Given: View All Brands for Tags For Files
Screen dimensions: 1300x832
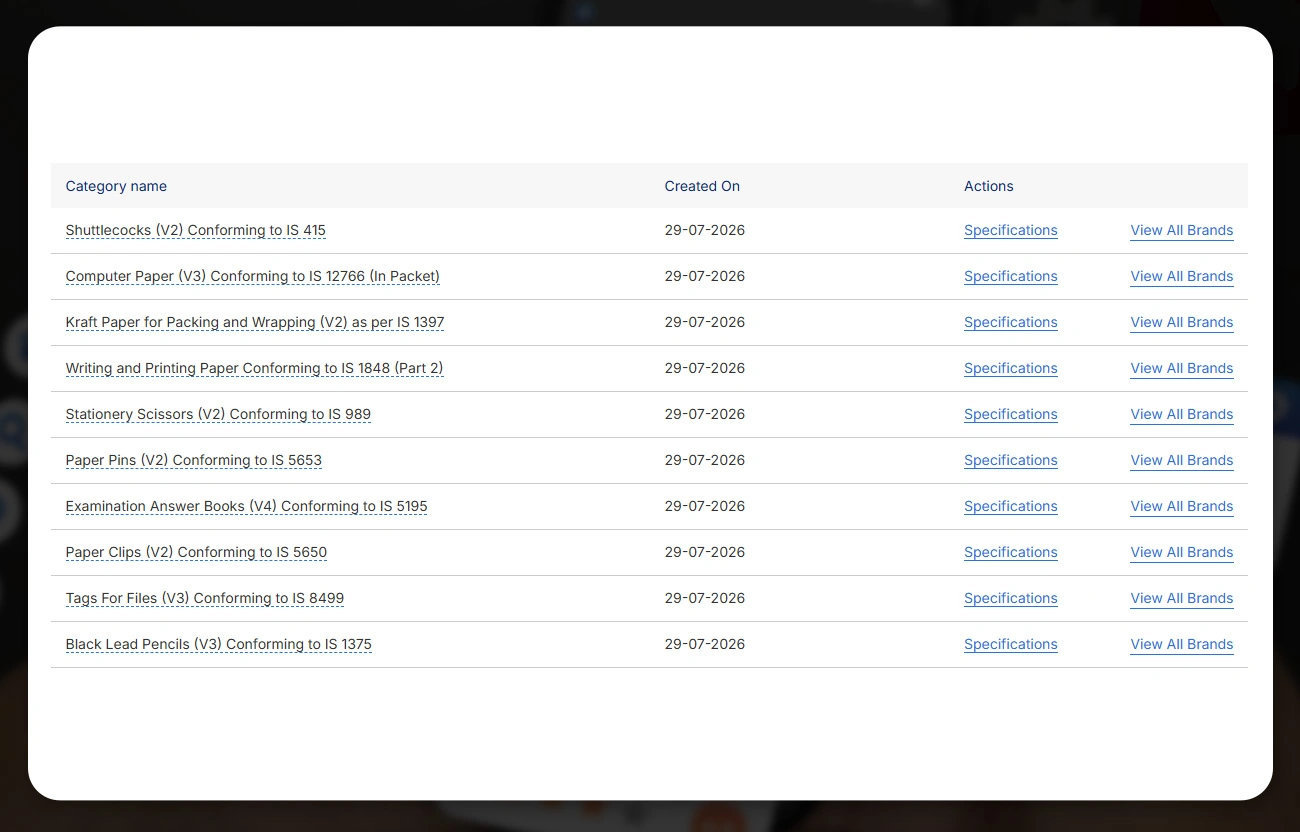Looking at the screenshot, I should 1182,598.
